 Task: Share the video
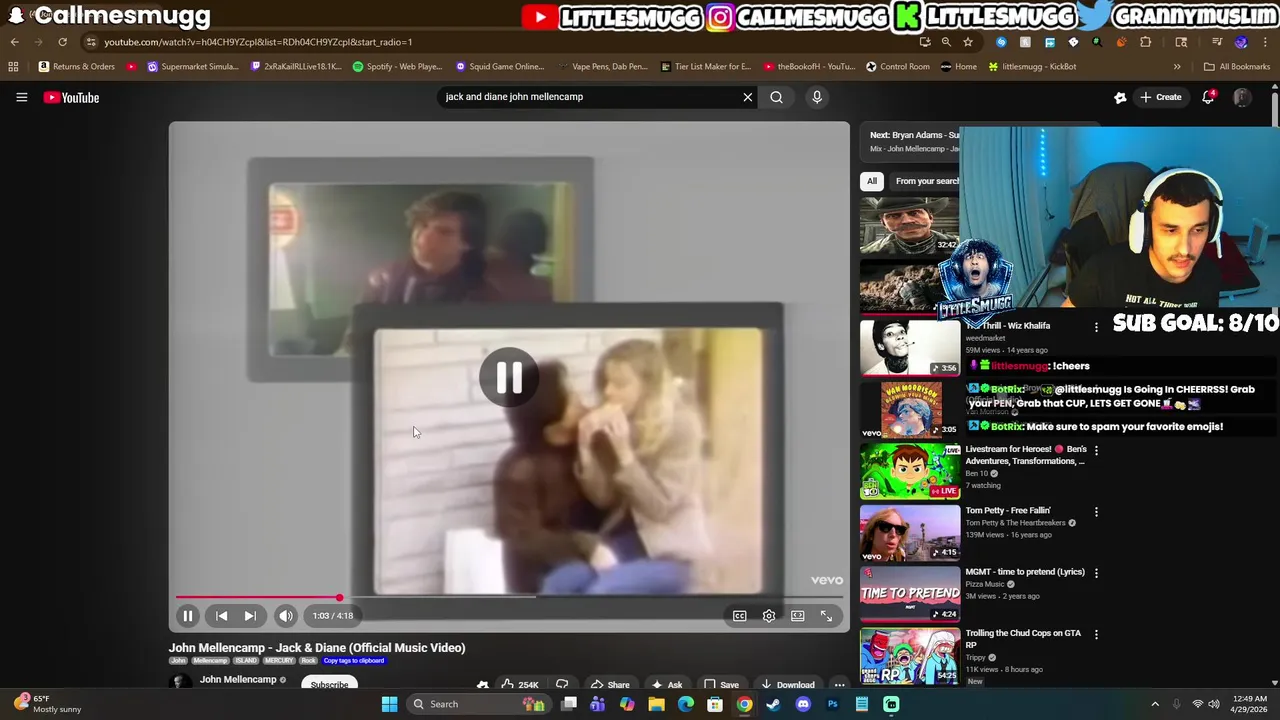coord(609,685)
